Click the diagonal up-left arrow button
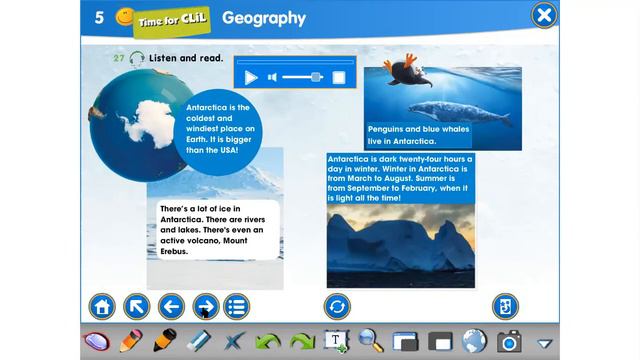The image size is (640, 360). coord(137,307)
